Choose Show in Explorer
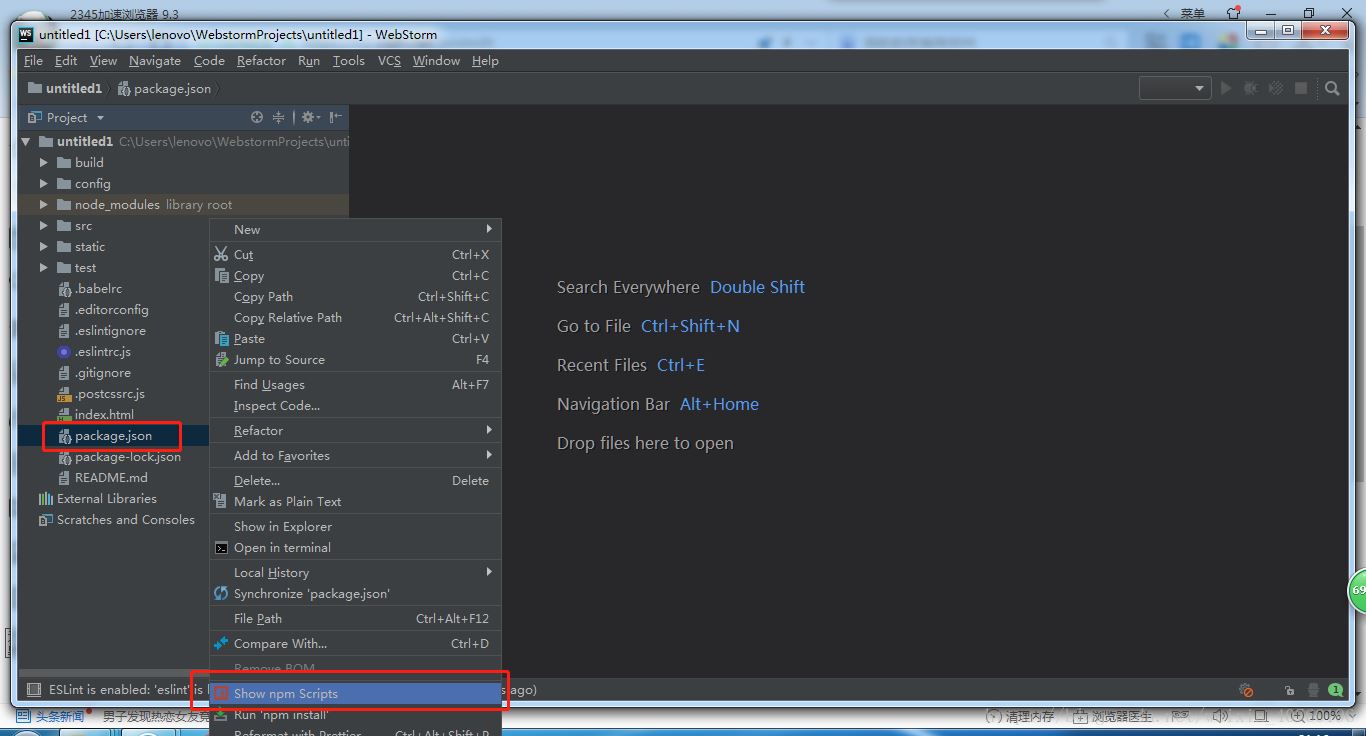The image size is (1366, 736). click(x=355, y=527)
